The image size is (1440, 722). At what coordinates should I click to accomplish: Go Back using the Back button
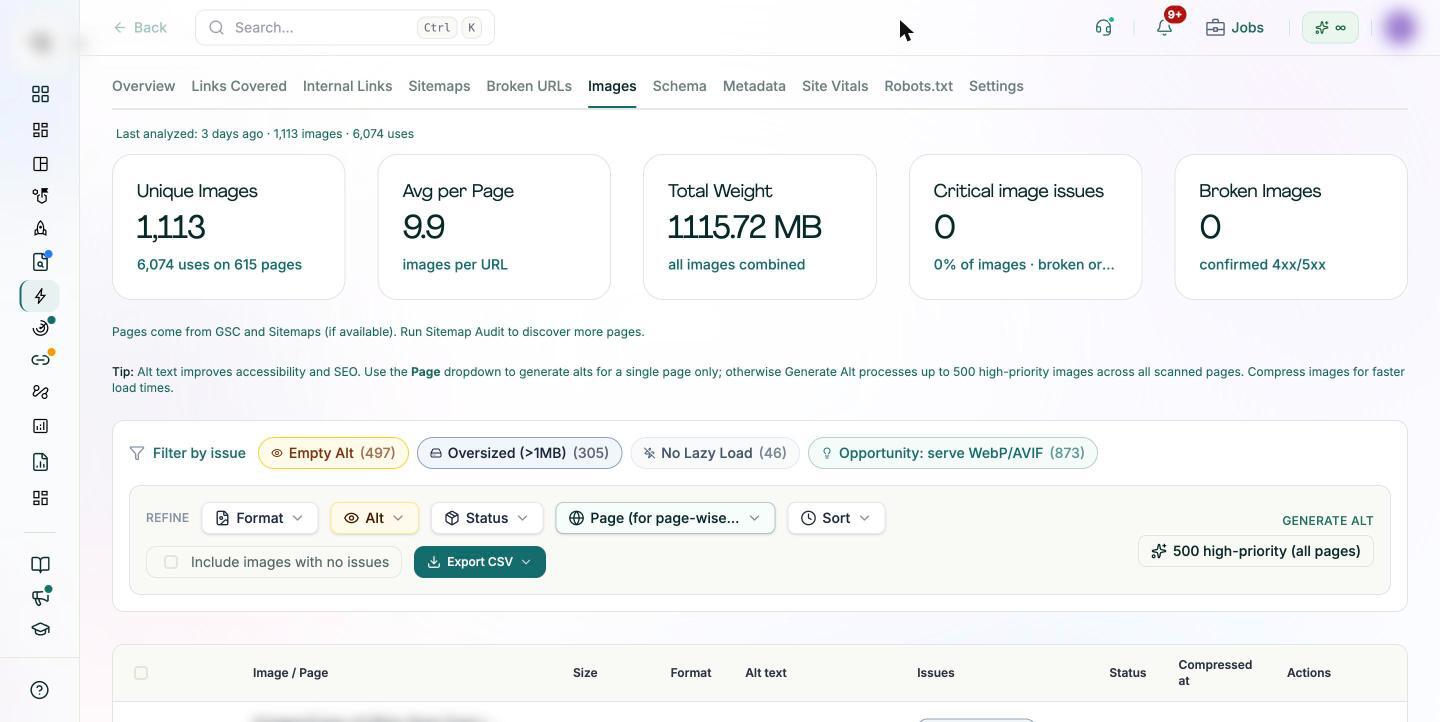(140, 27)
